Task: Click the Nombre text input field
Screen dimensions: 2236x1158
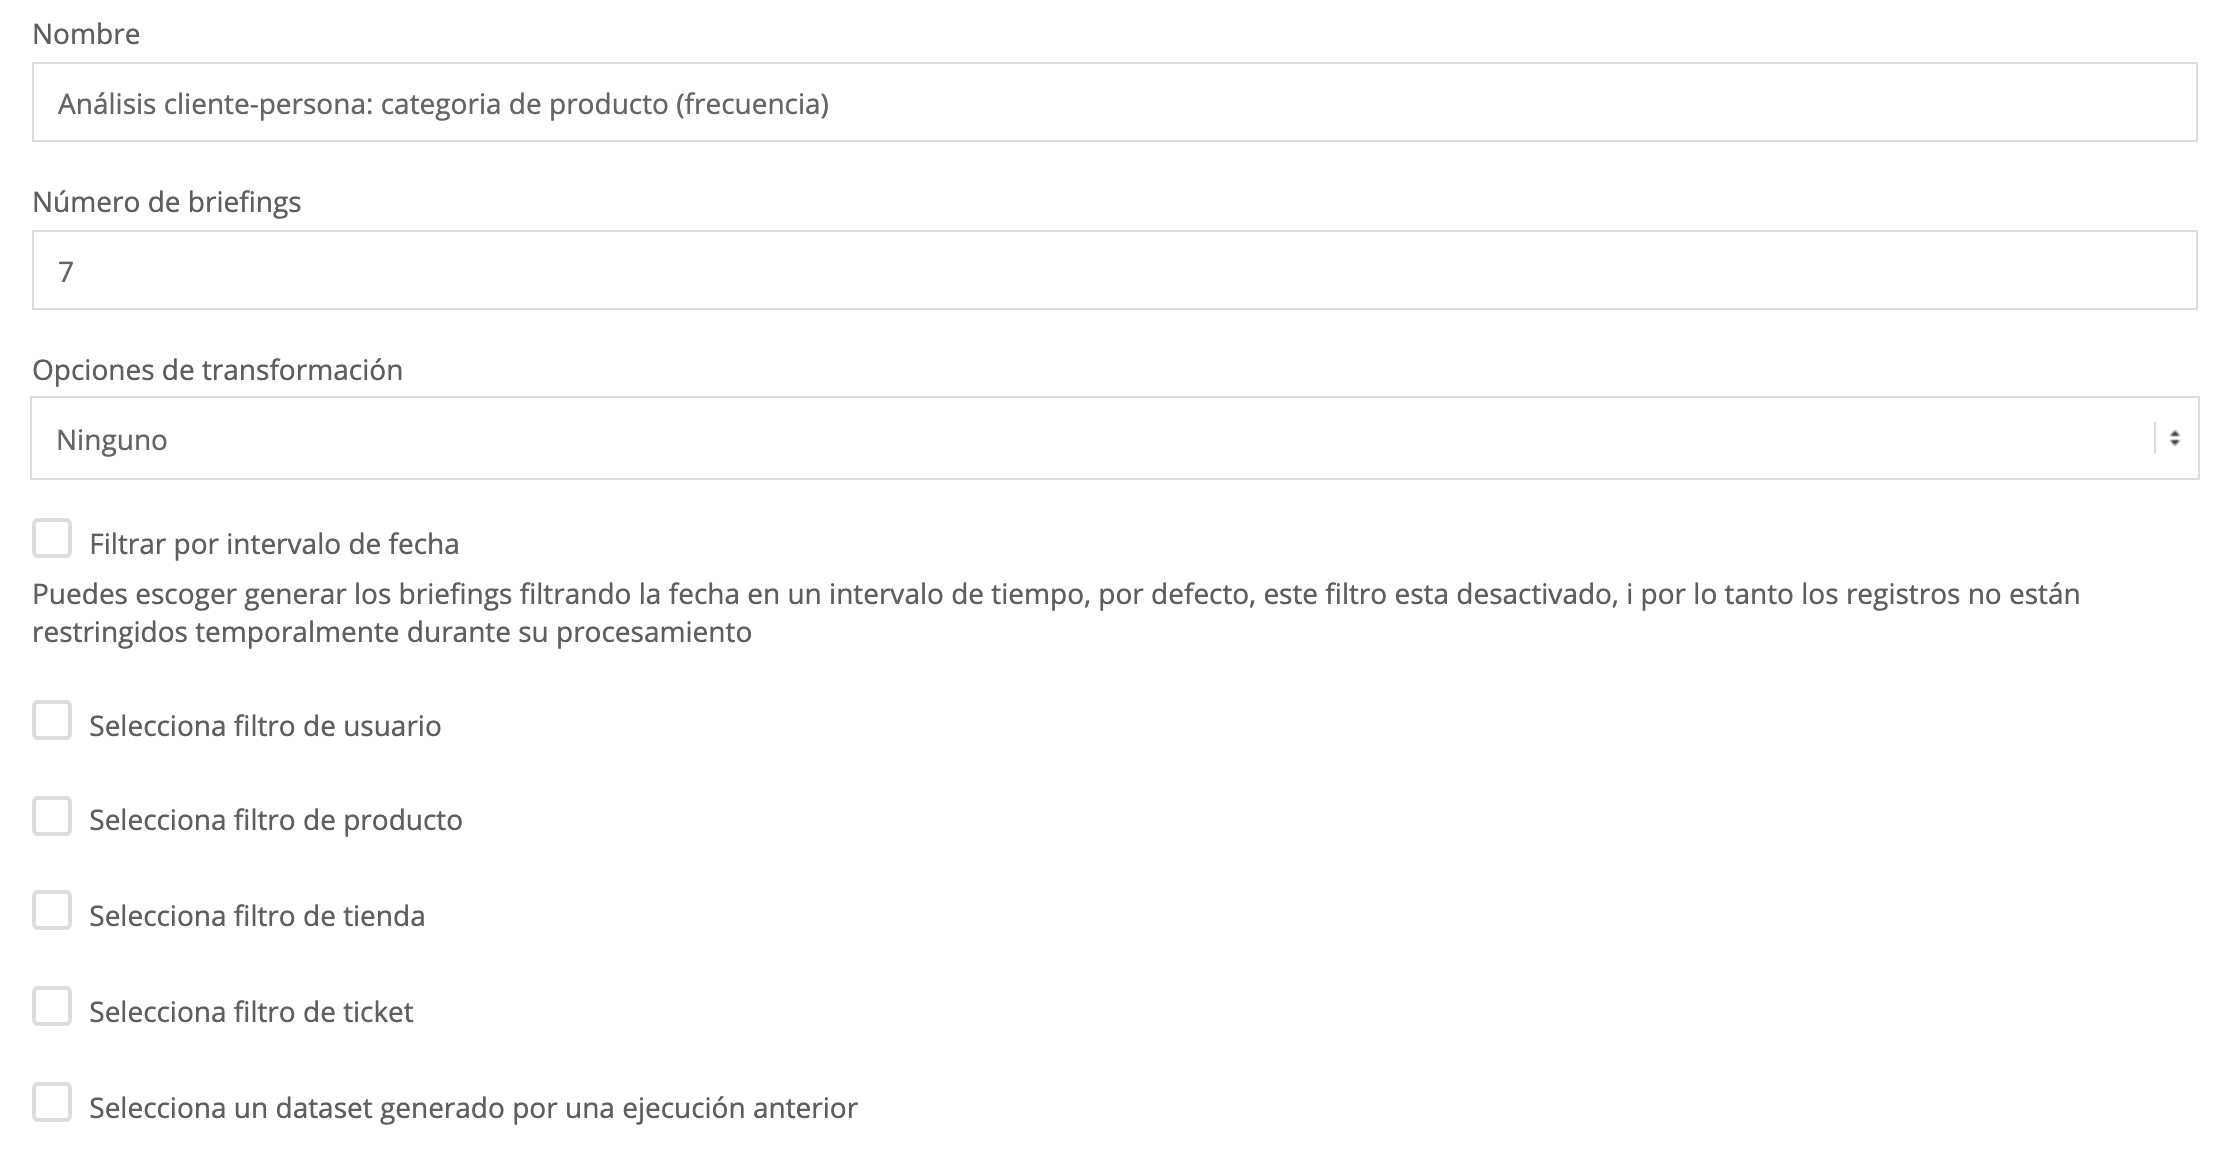Action: tap(1114, 103)
